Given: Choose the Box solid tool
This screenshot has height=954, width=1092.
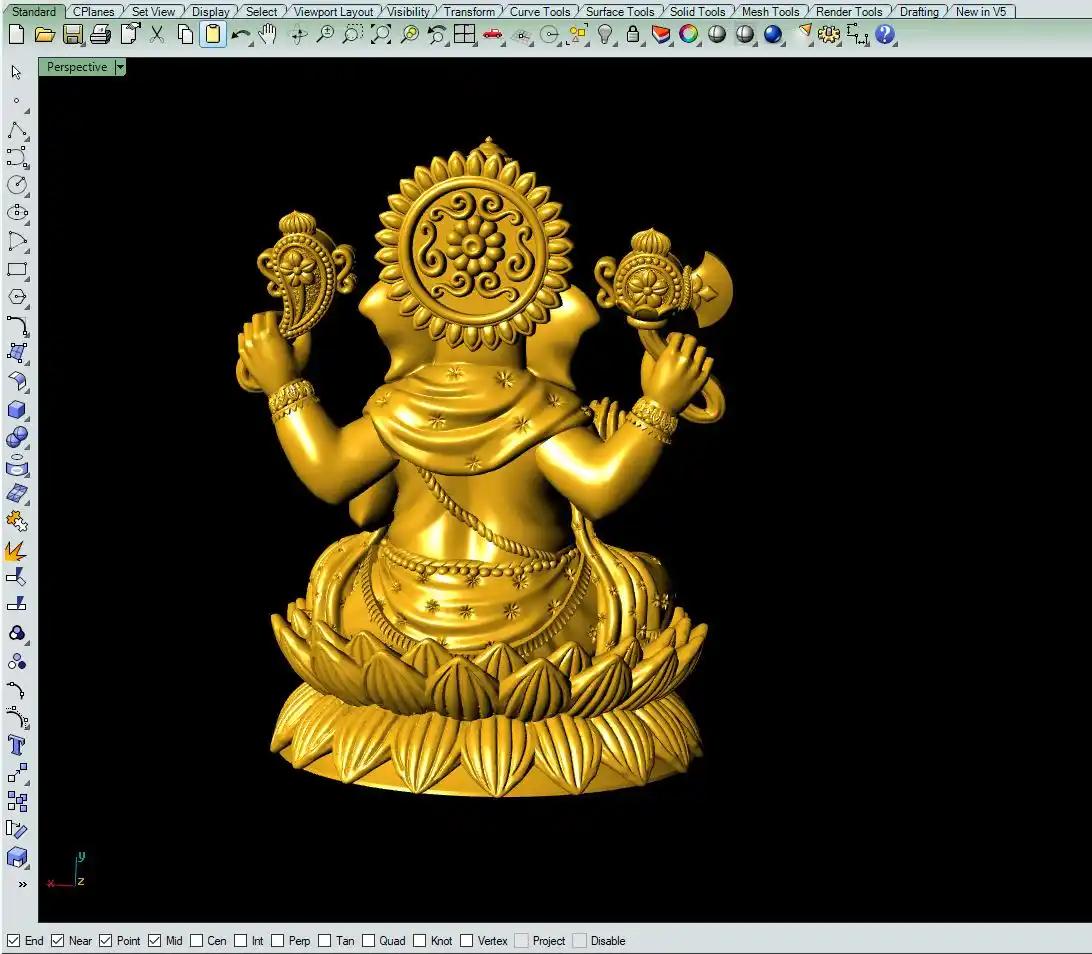Looking at the screenshot, I should 17,410.
